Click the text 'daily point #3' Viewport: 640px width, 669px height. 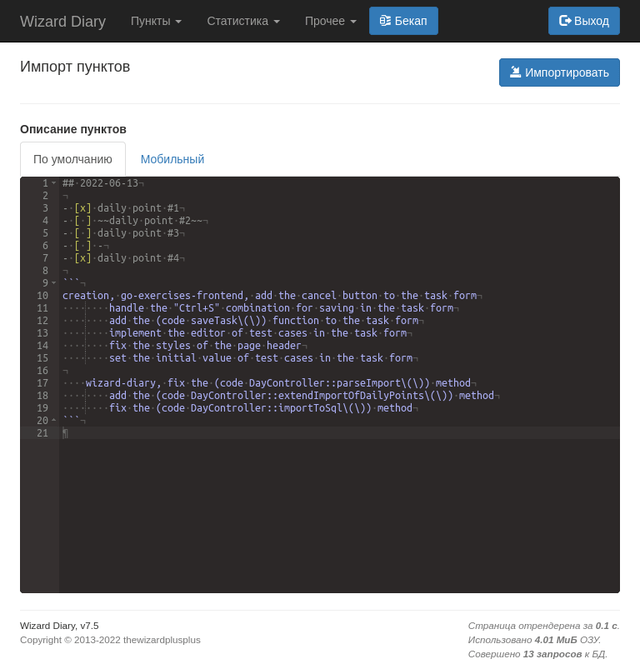[138, 233]
